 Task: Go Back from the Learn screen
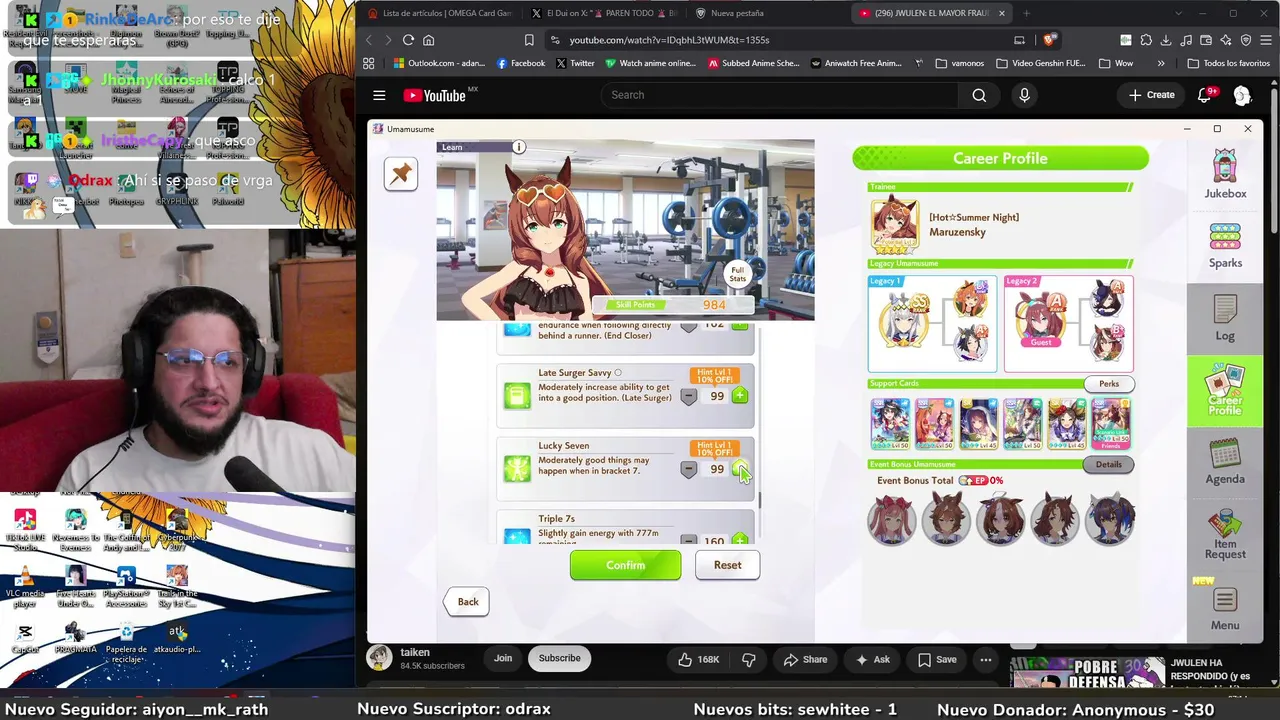click(467, 601)
